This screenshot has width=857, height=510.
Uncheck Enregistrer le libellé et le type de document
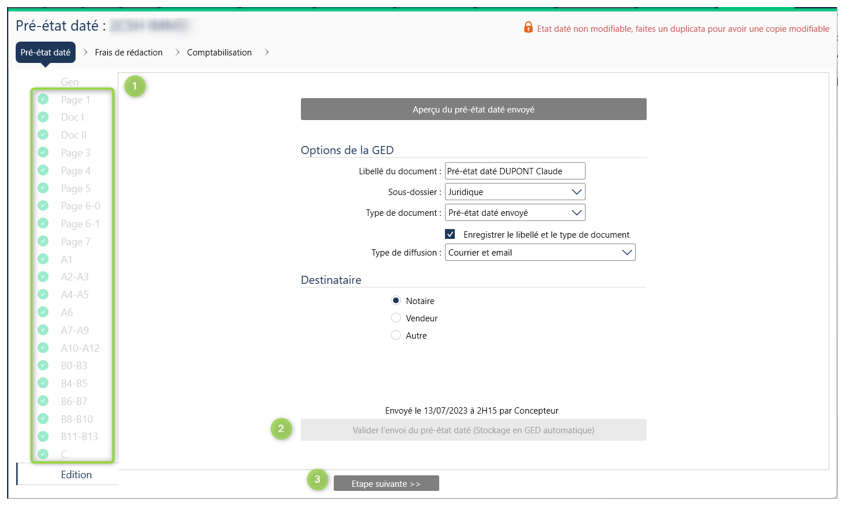(x=450, y=234)
